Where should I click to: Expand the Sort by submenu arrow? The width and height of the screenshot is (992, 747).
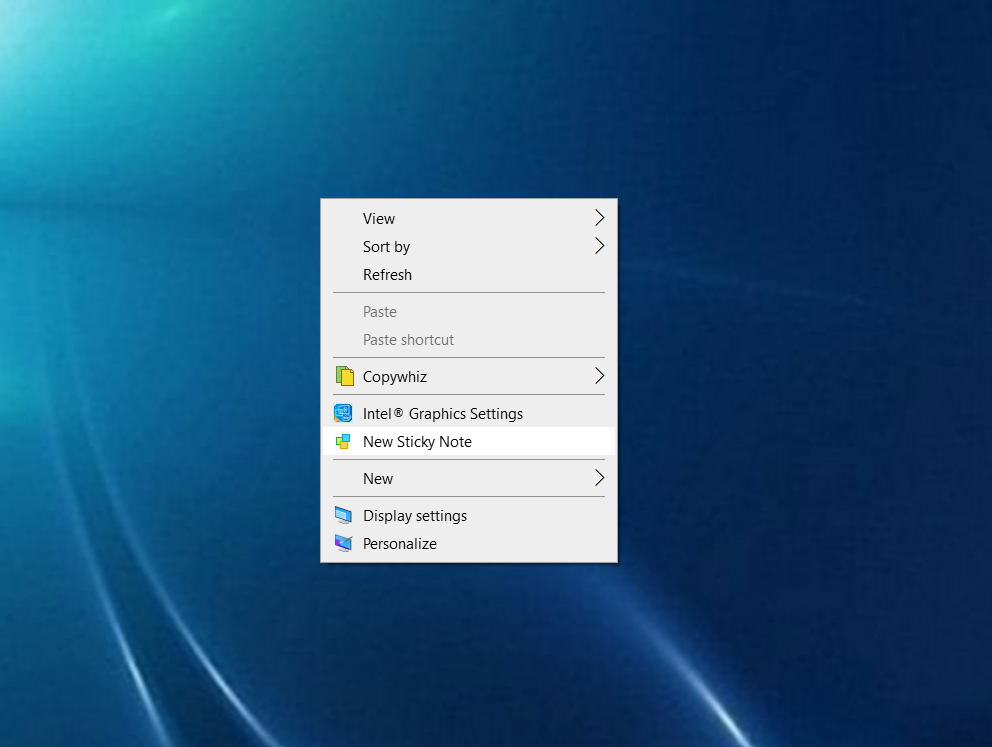(x=599, y=245)
